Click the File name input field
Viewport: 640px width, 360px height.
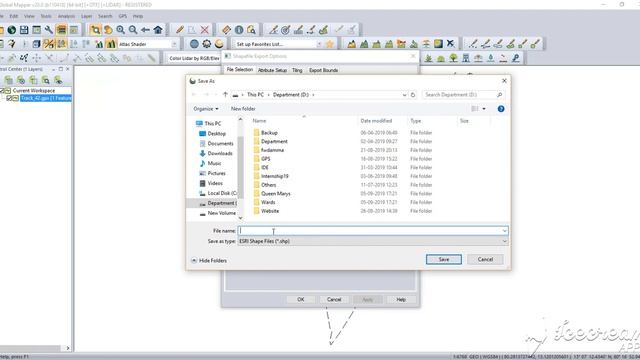point(373,231)
